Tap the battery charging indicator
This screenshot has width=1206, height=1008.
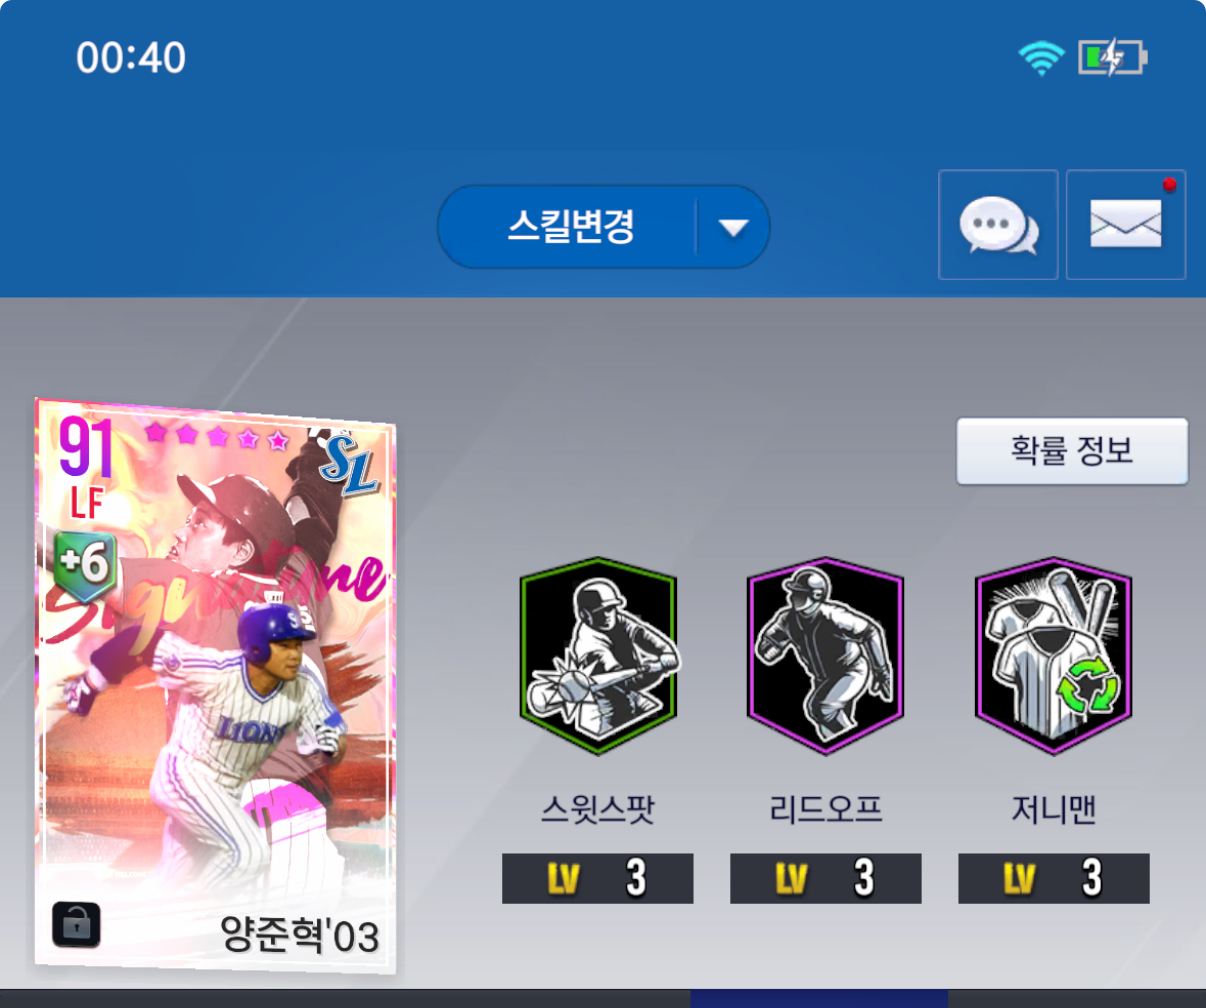pyautogui.click(x=1112, y=58)
